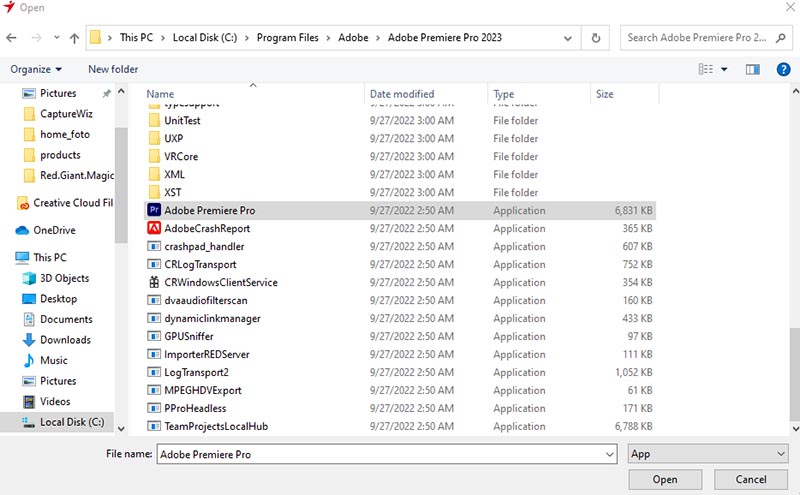Click the search magnifier icon
The width and height of the screenshot is (800, 495).
tap(781, 38)
